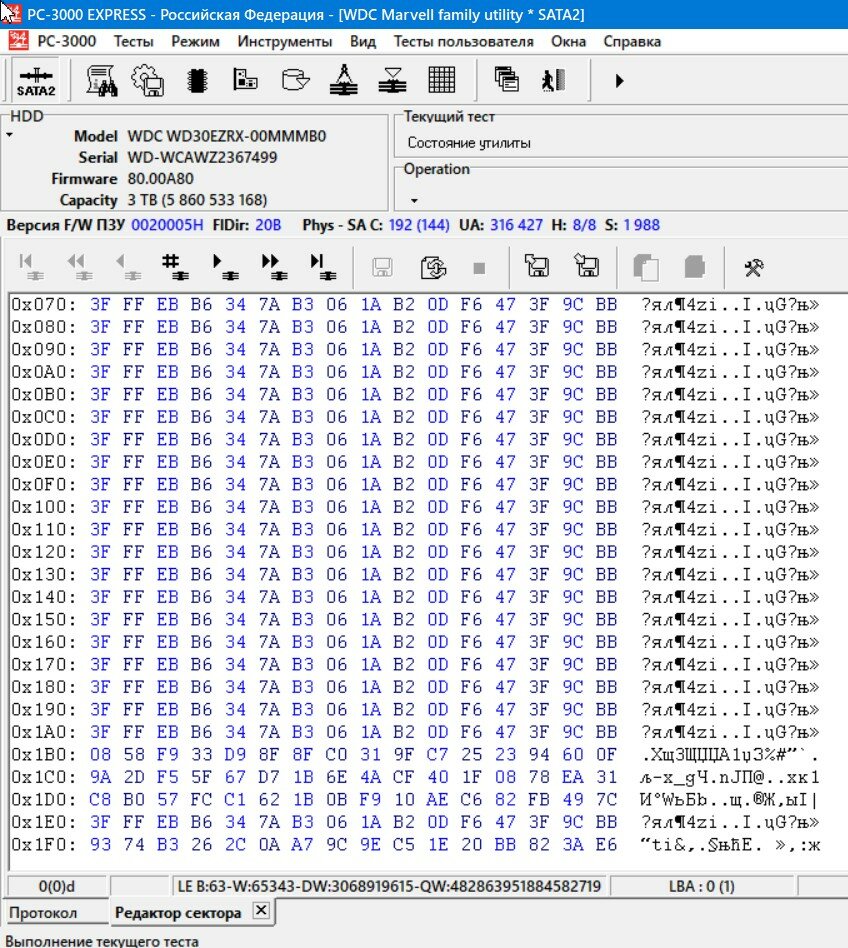Open the hammer and wrench settings icon
This screenshot has height=948, width=848.
pyautogui.click(x=754, y=267)
